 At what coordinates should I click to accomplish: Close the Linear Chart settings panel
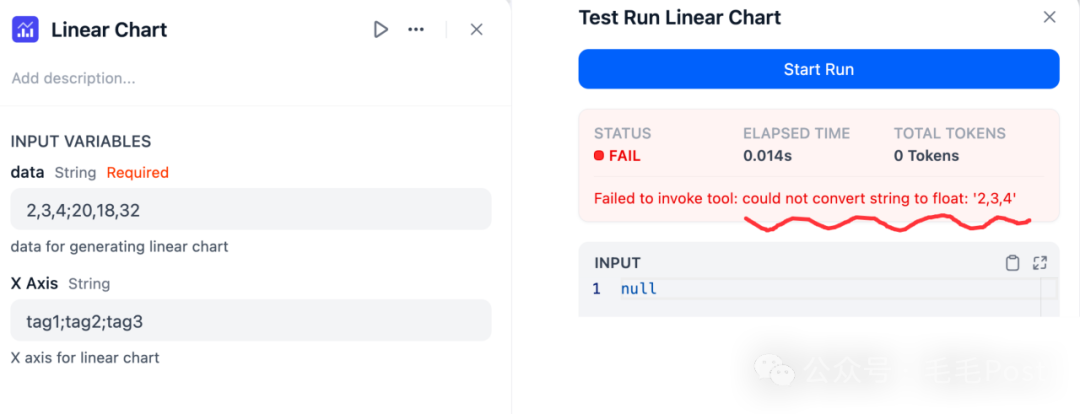pos(476,30)
